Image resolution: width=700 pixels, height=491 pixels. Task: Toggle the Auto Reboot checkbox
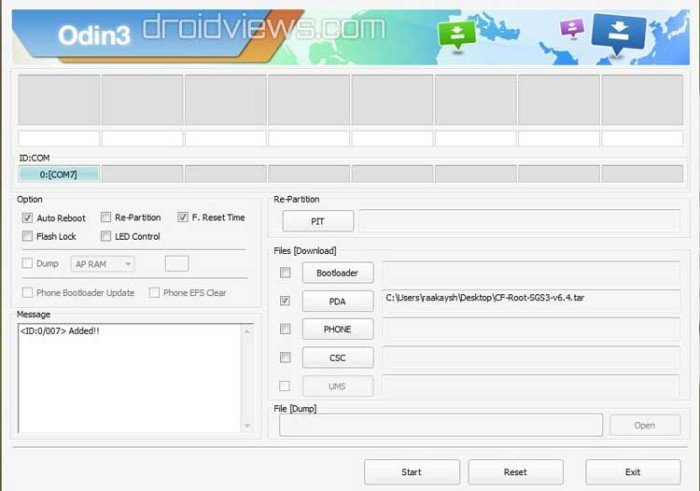[27, 218]
